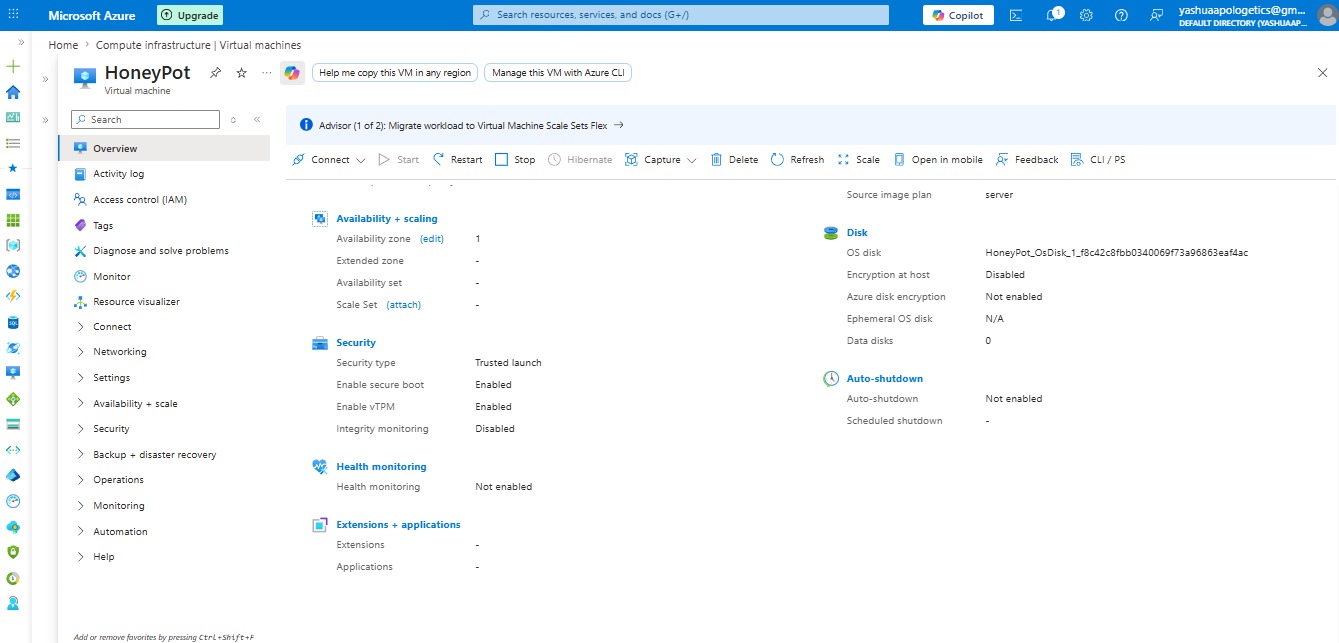Open All services icon in left portal sidebar
1339x643 pixels.
[13, 143]
